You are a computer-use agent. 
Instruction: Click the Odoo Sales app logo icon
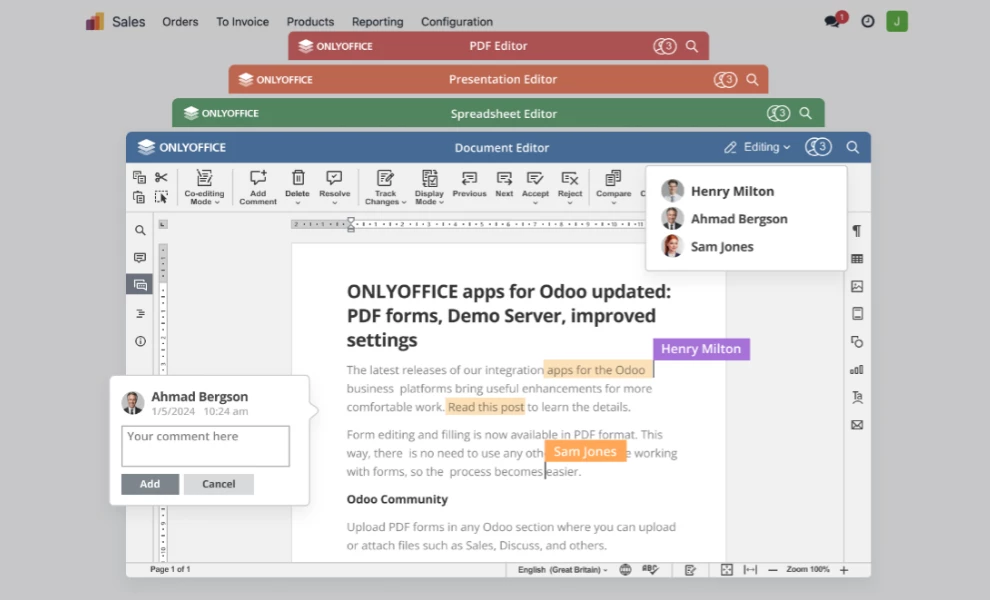(x=95, y=21)
